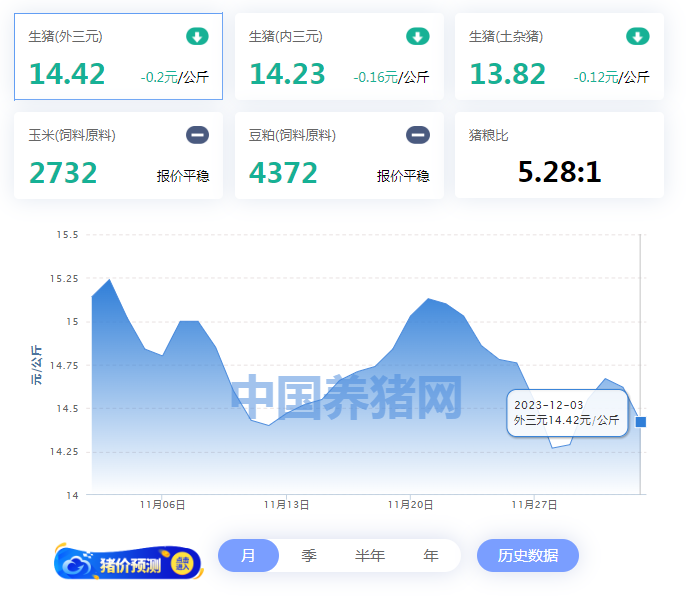Click the blue square data point marker
The height and width of the screenshot is (605, 686).
coord(641,422)
